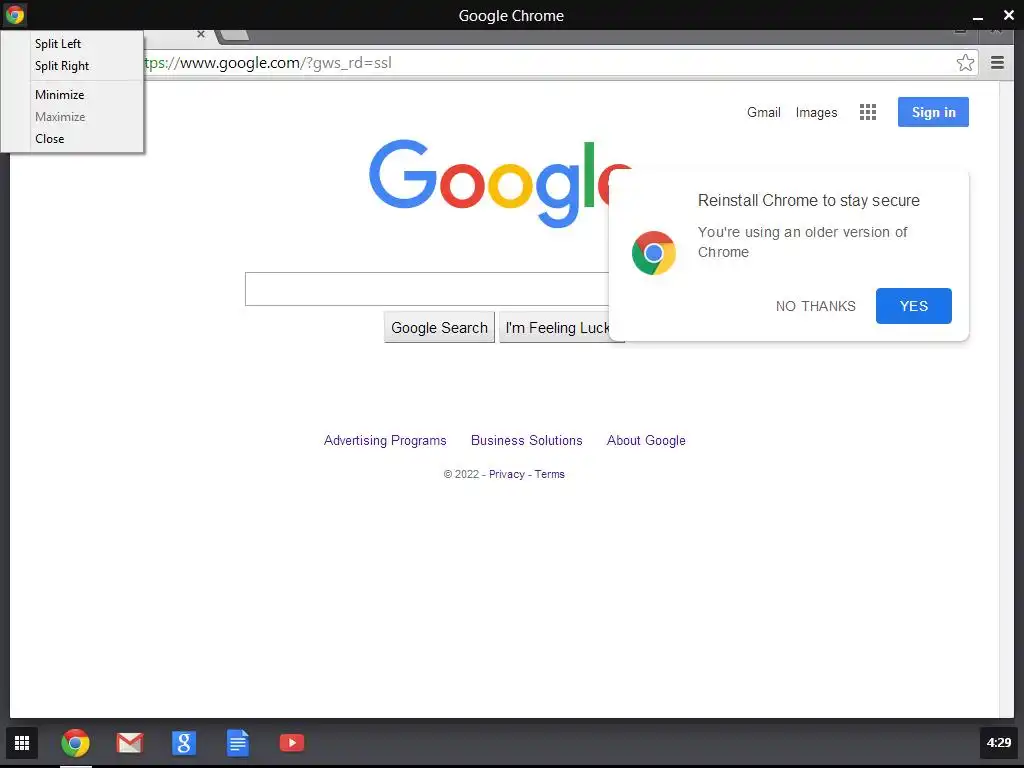Click the 'Reinstall Chrome to stay secure' heading
The height and width of the screenshot is (768, 1024).
[808, 200]
